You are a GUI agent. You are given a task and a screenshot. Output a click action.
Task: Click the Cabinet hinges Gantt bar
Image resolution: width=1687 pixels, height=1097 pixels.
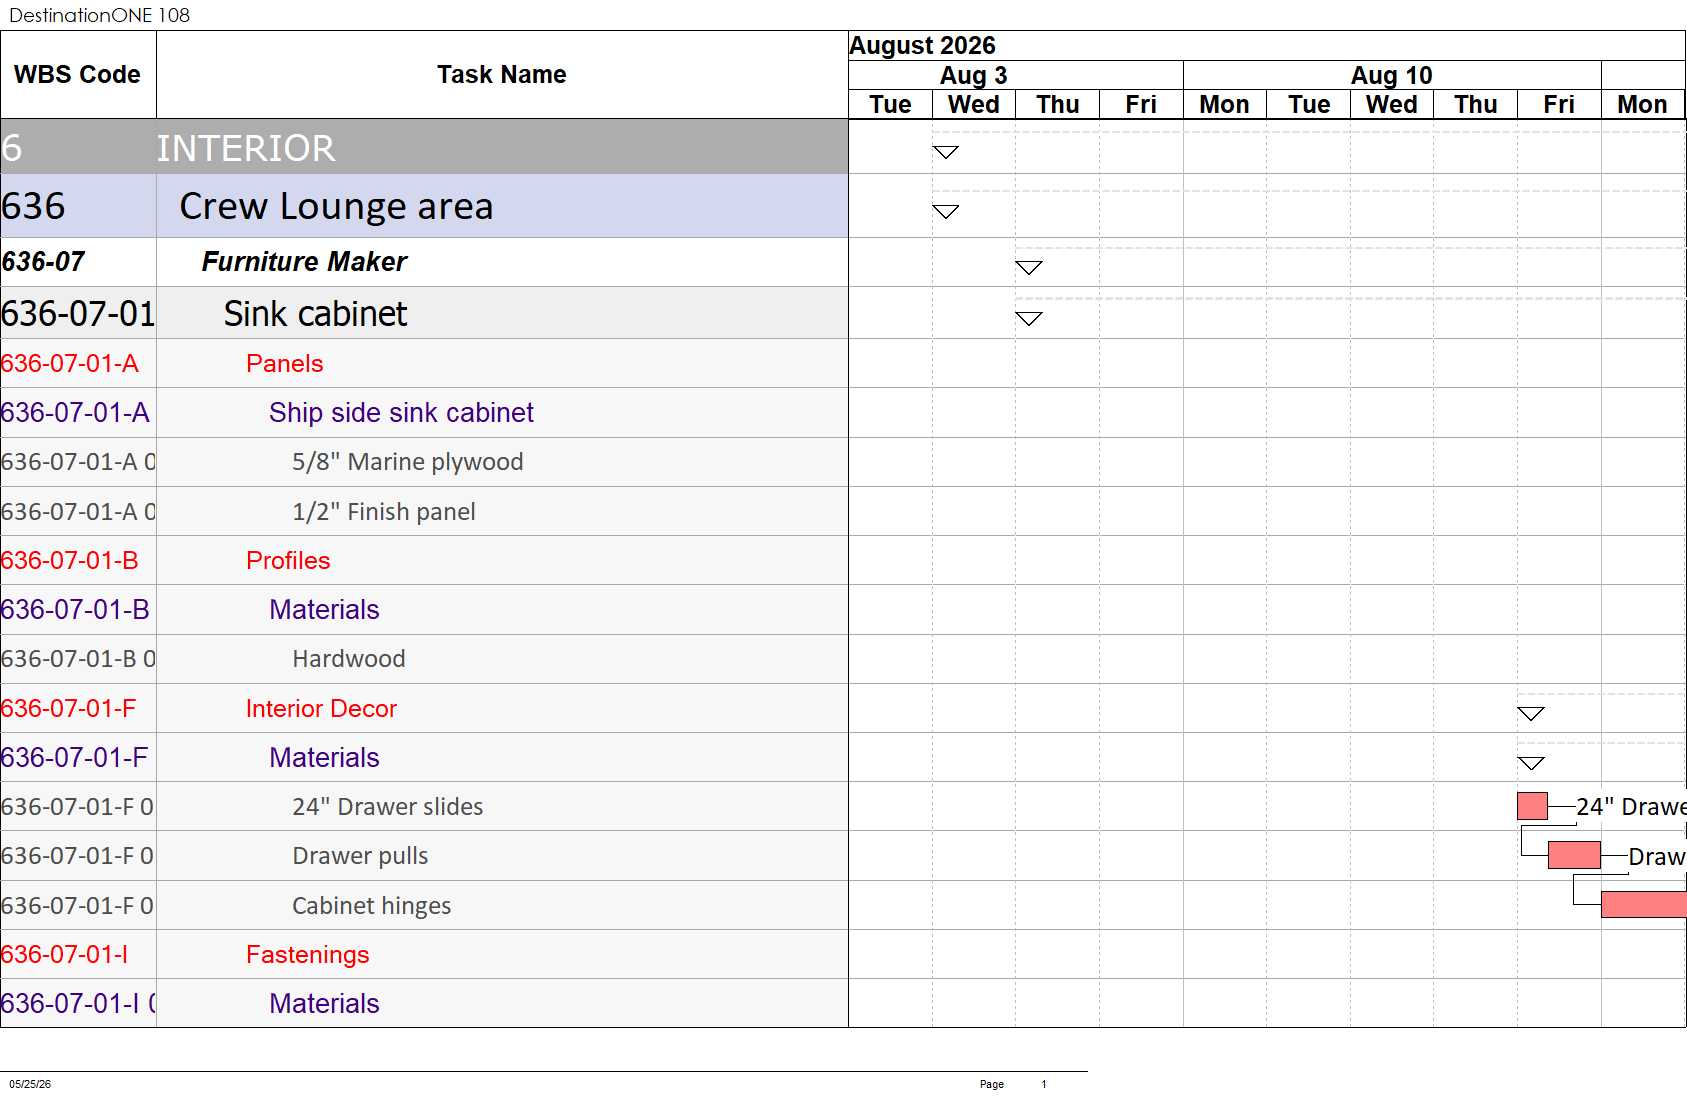tap(1644, 904)
